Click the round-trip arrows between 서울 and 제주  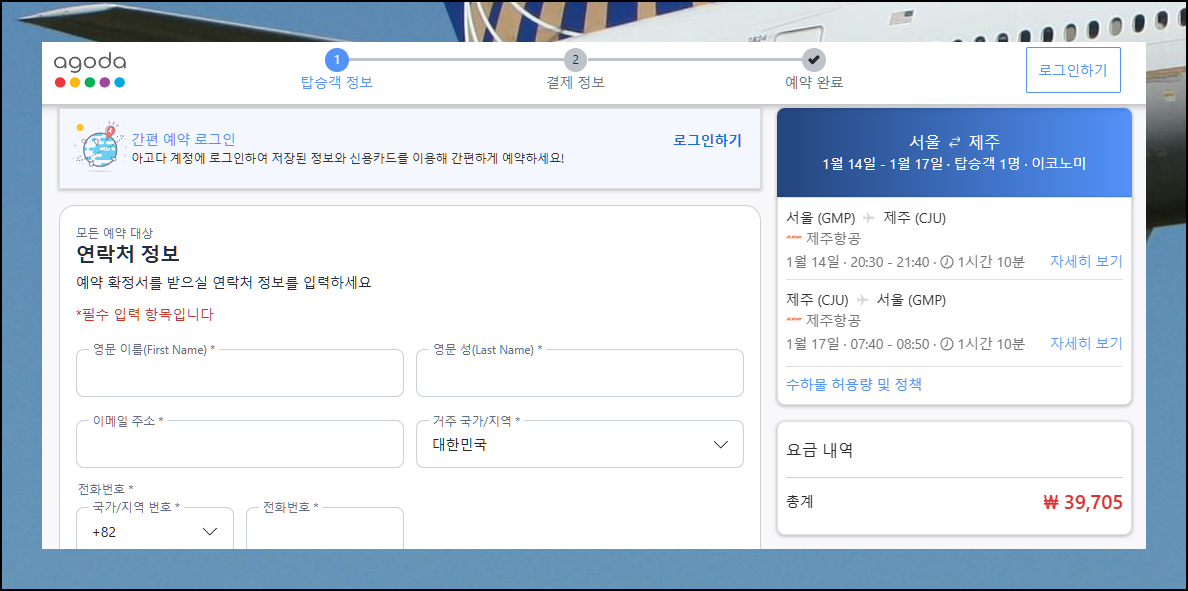coord(955,142)
